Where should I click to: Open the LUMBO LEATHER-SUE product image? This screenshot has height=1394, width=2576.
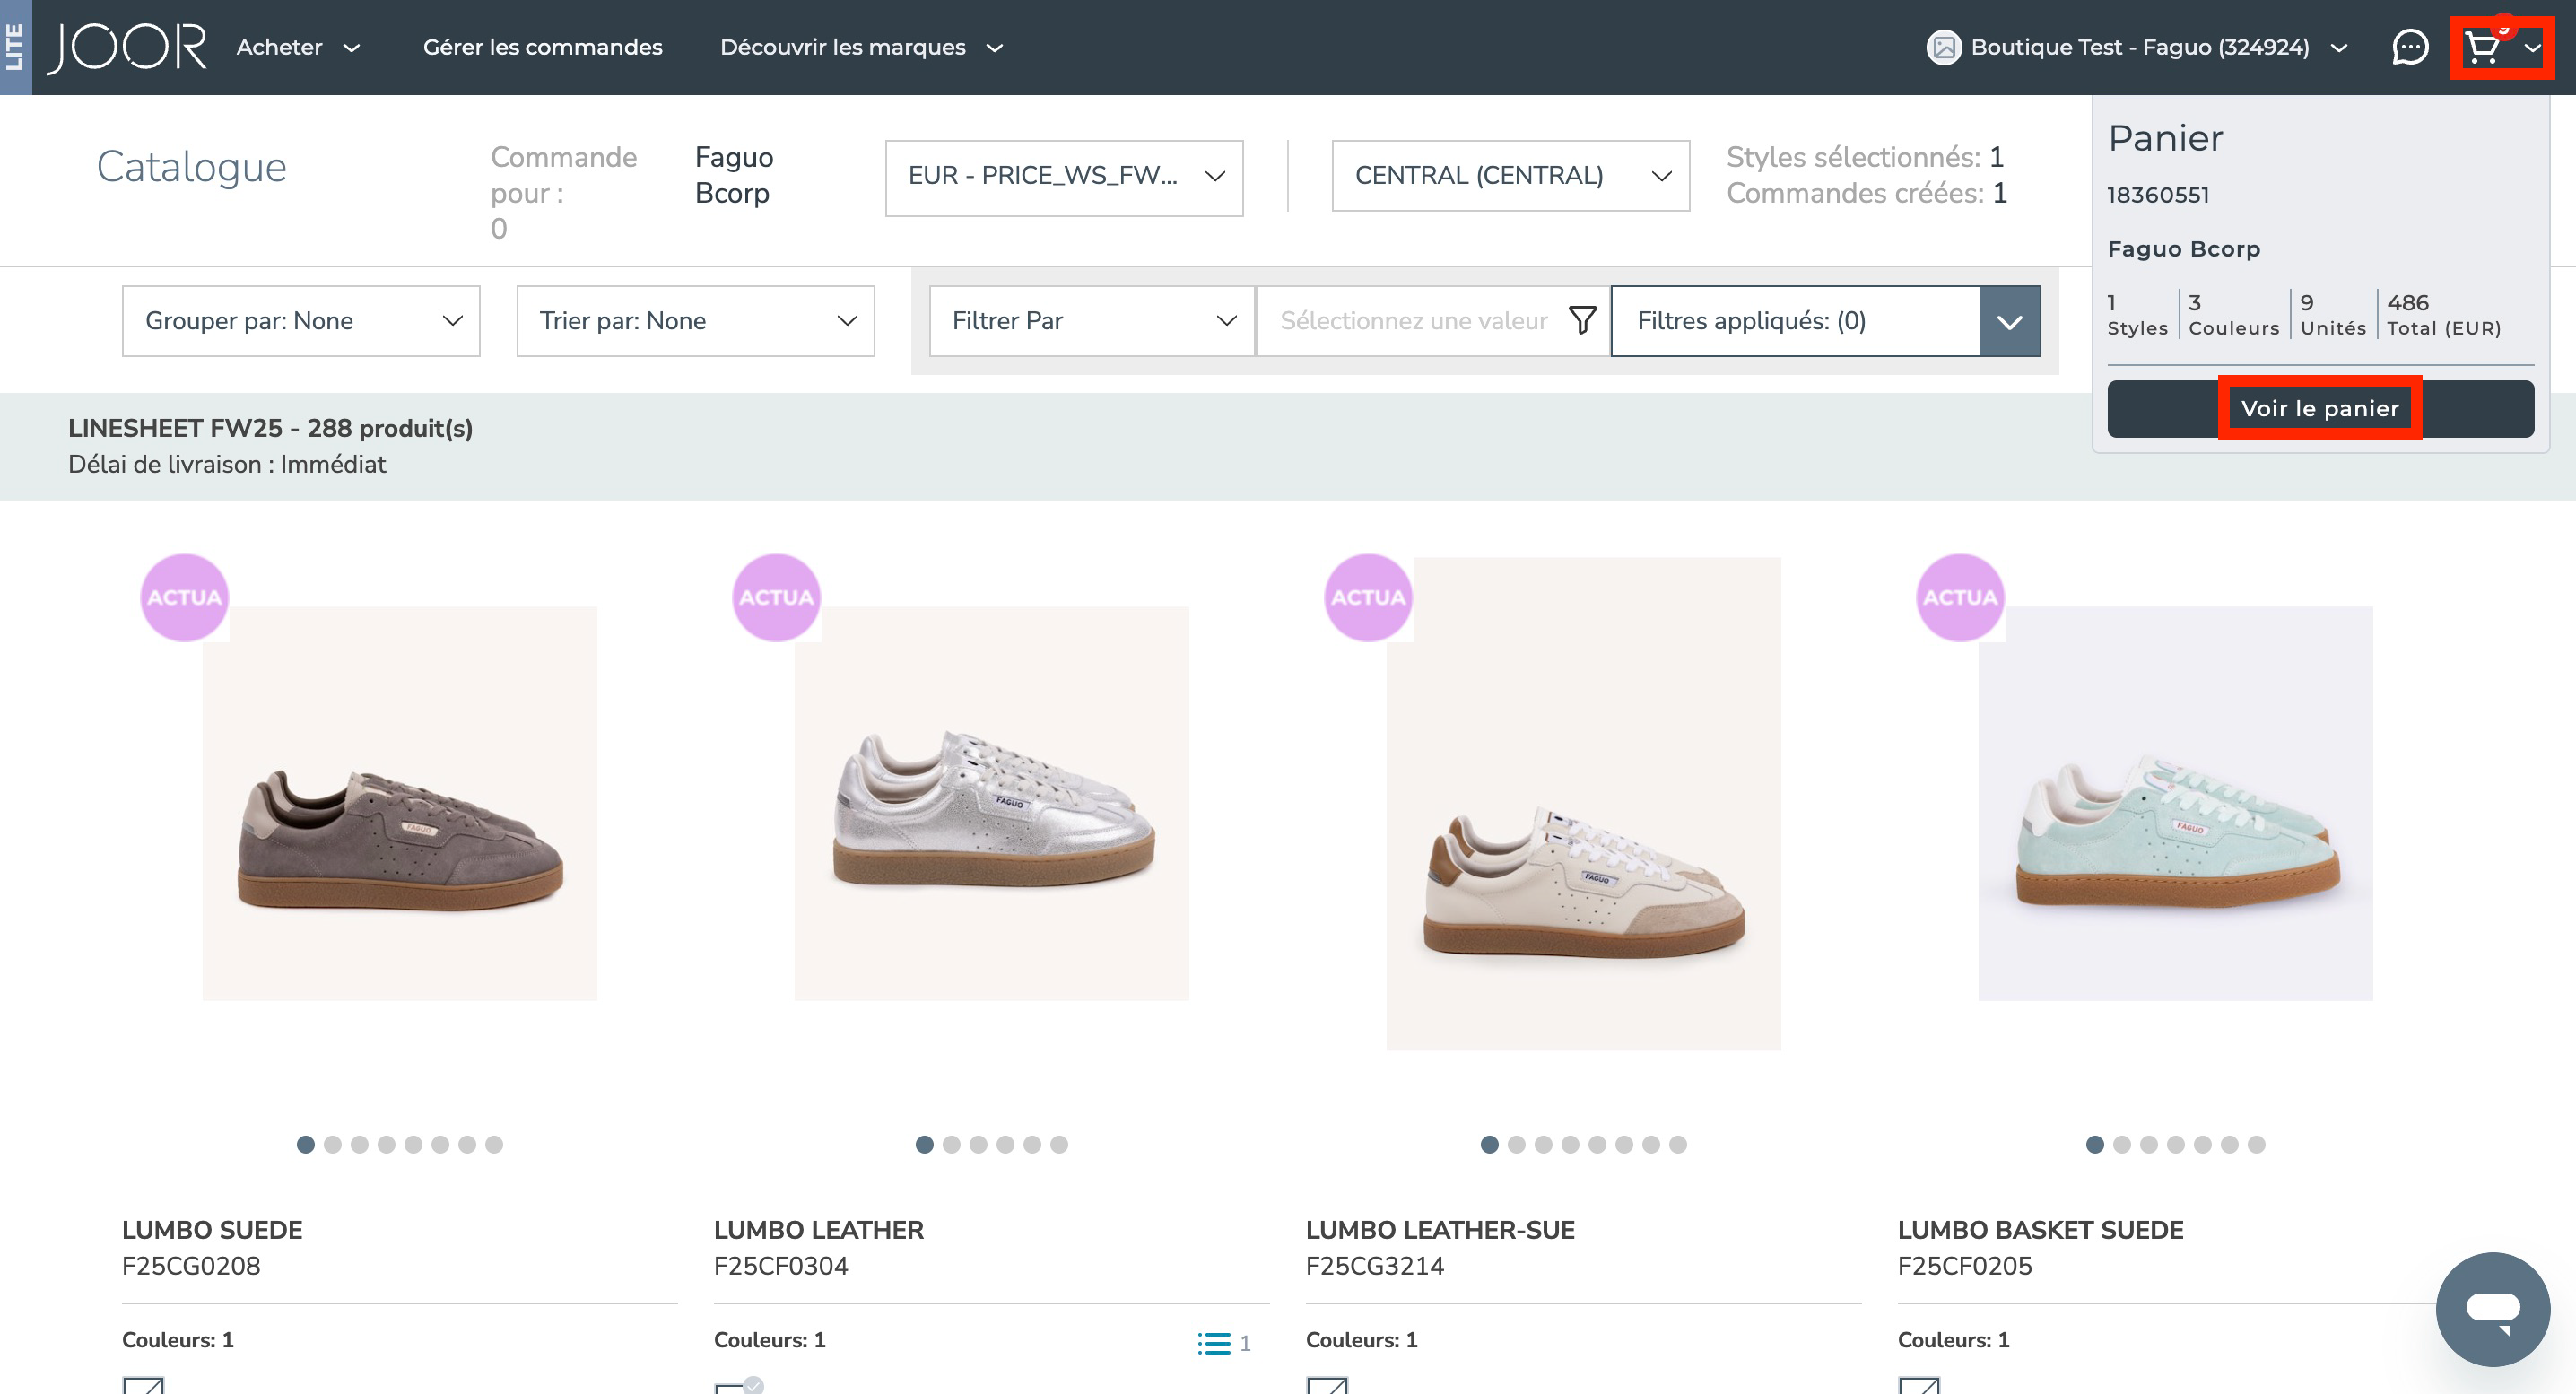1583,803
